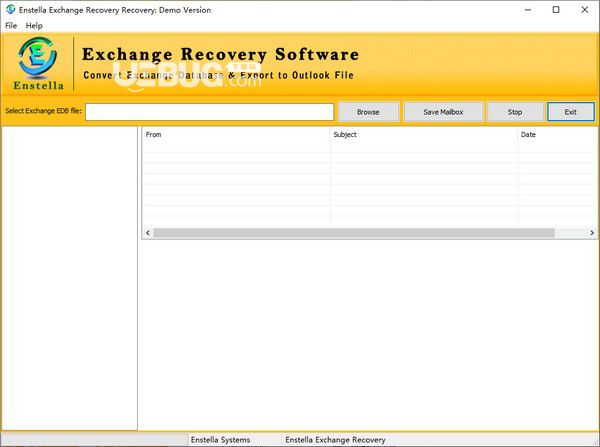The width and height of the screenshot is (600, 447).
Task: Click Enstella Exchange Recovery status text
Action: tap(335, 440)
